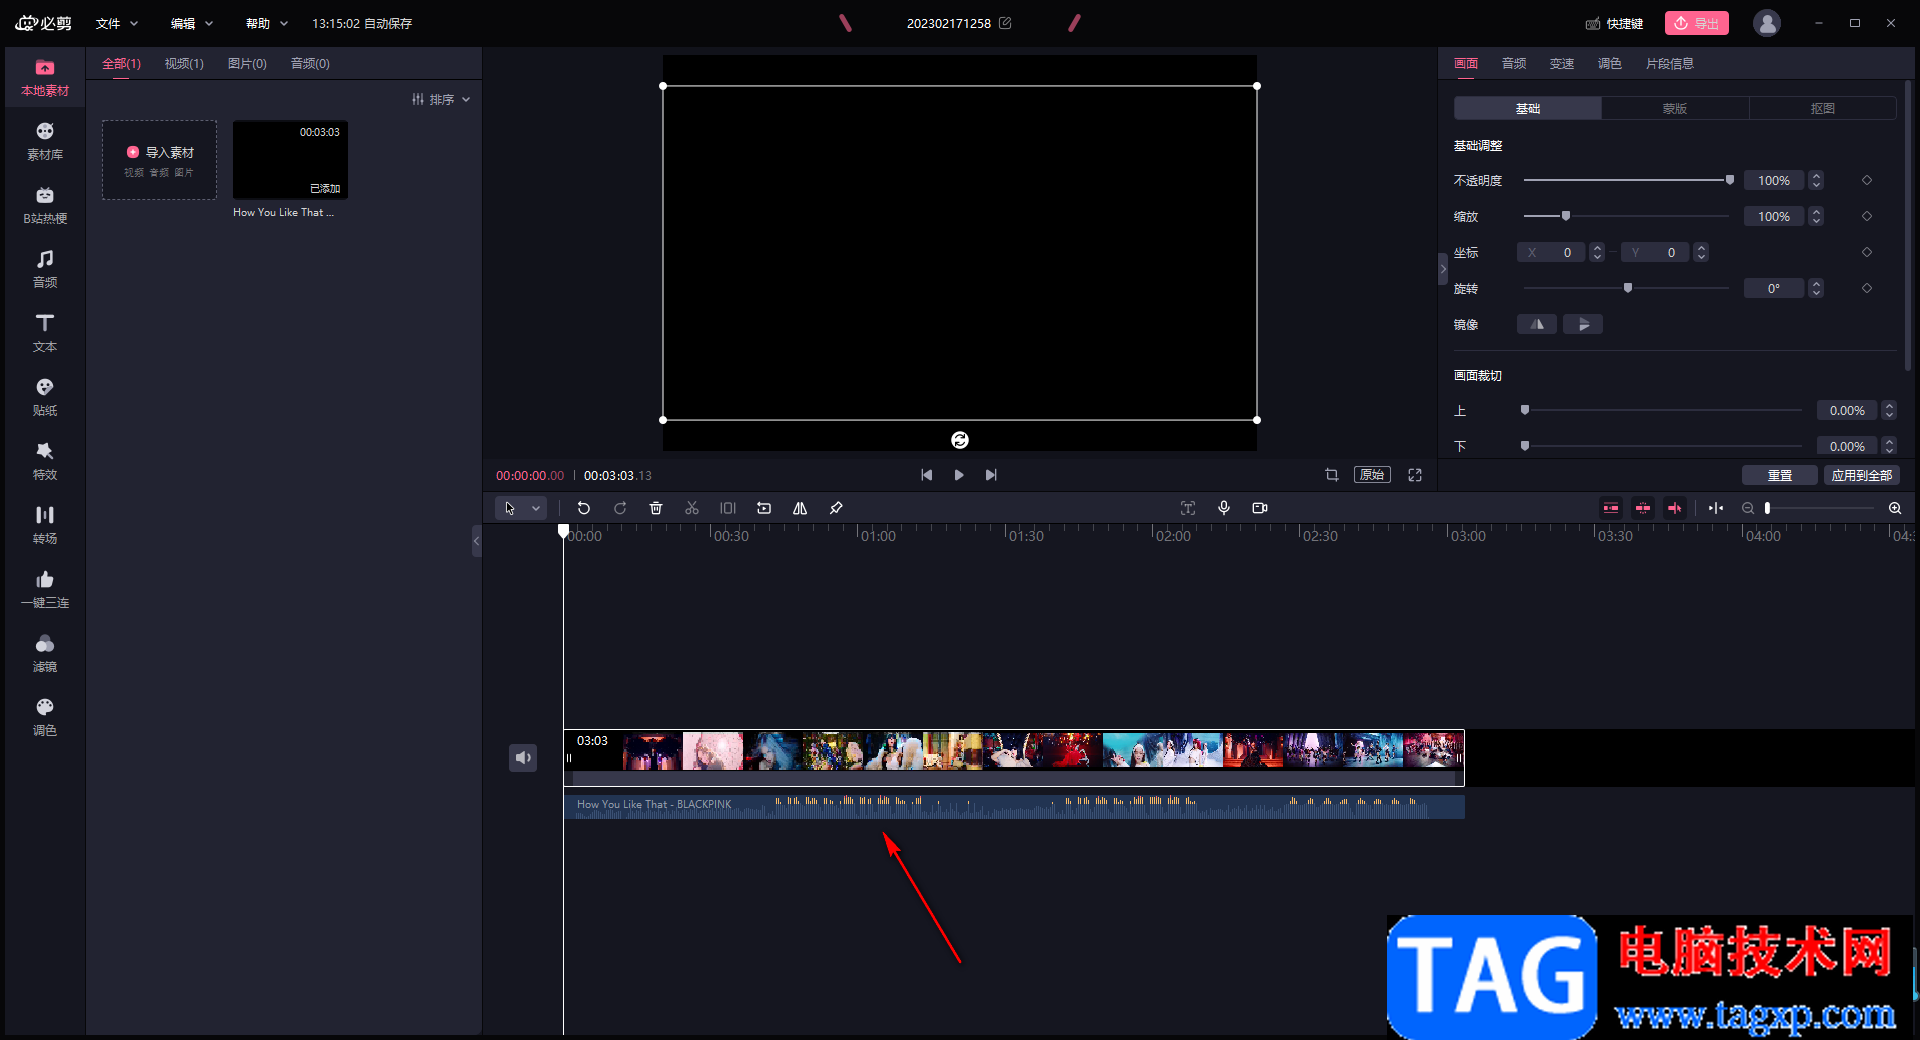Open the 转场 transitions panel
This screenshot has width=1920, height=1040.
(x=45, y=526)
